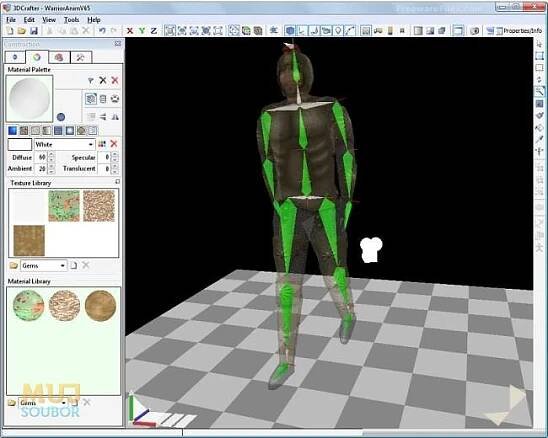Switch to the materials color-wheel tab
Screen dimensions: 548x438
point(37,57)
